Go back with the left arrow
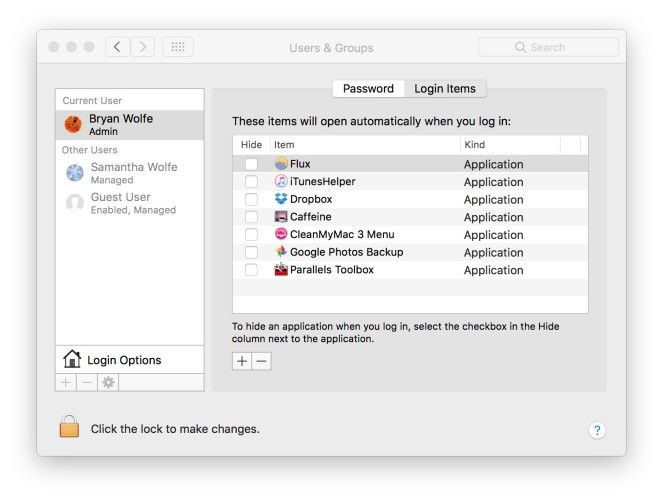 [118, 47]
